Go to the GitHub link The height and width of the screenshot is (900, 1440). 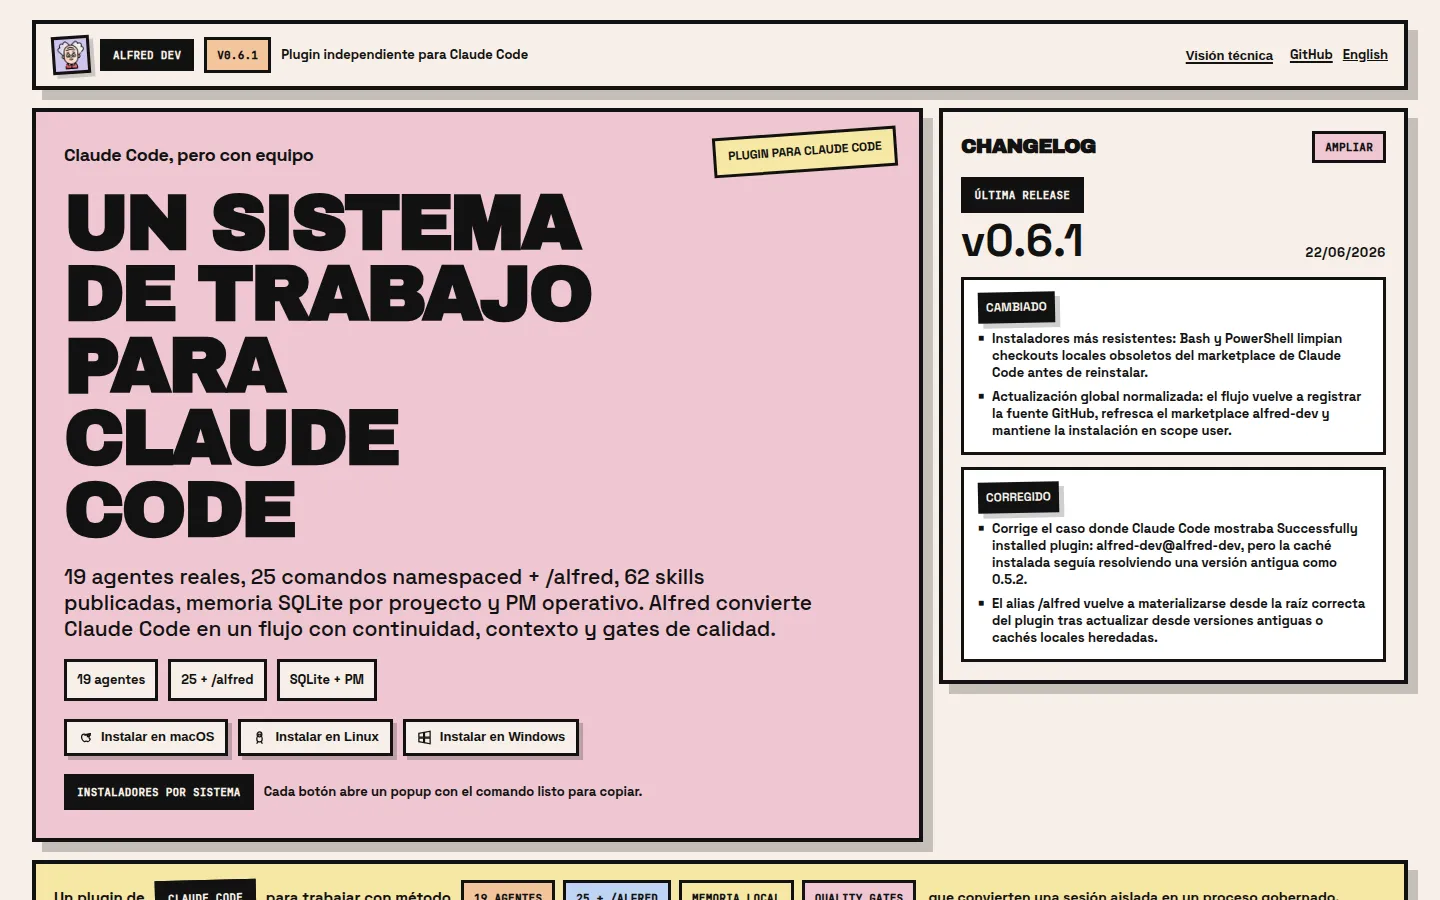(1311, 55)
